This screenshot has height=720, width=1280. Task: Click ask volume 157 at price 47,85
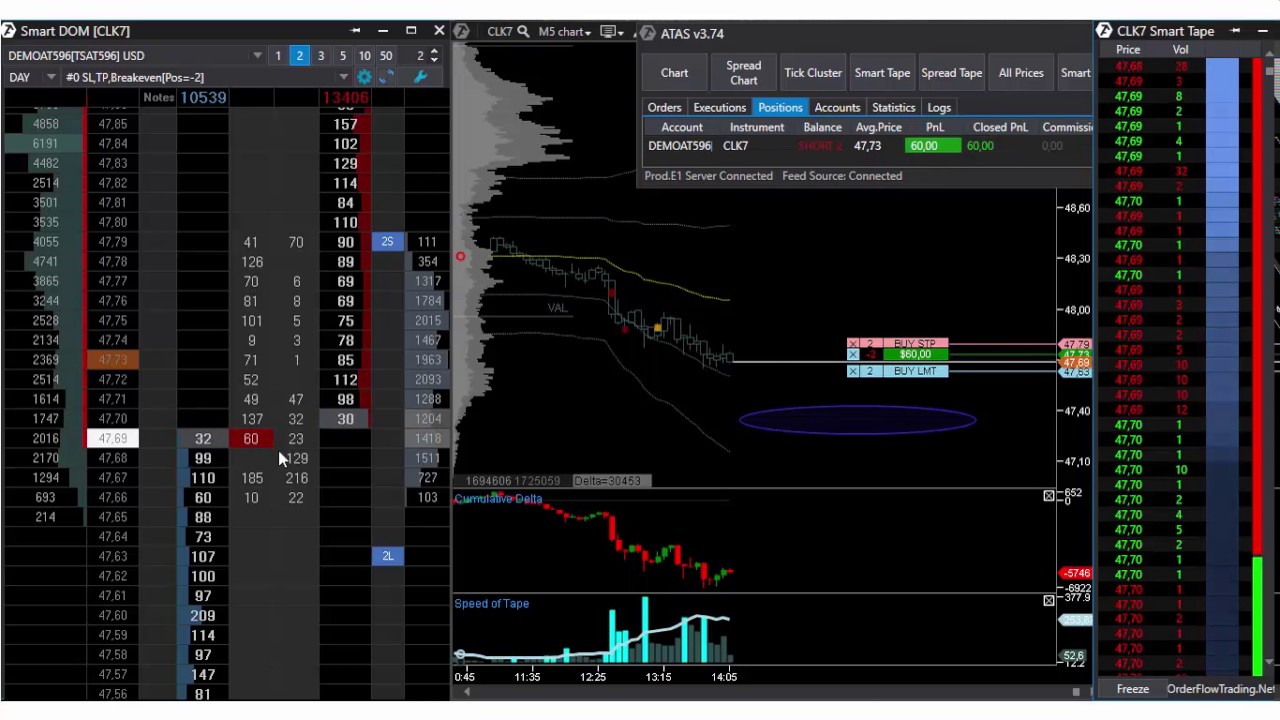coord(345,125)
